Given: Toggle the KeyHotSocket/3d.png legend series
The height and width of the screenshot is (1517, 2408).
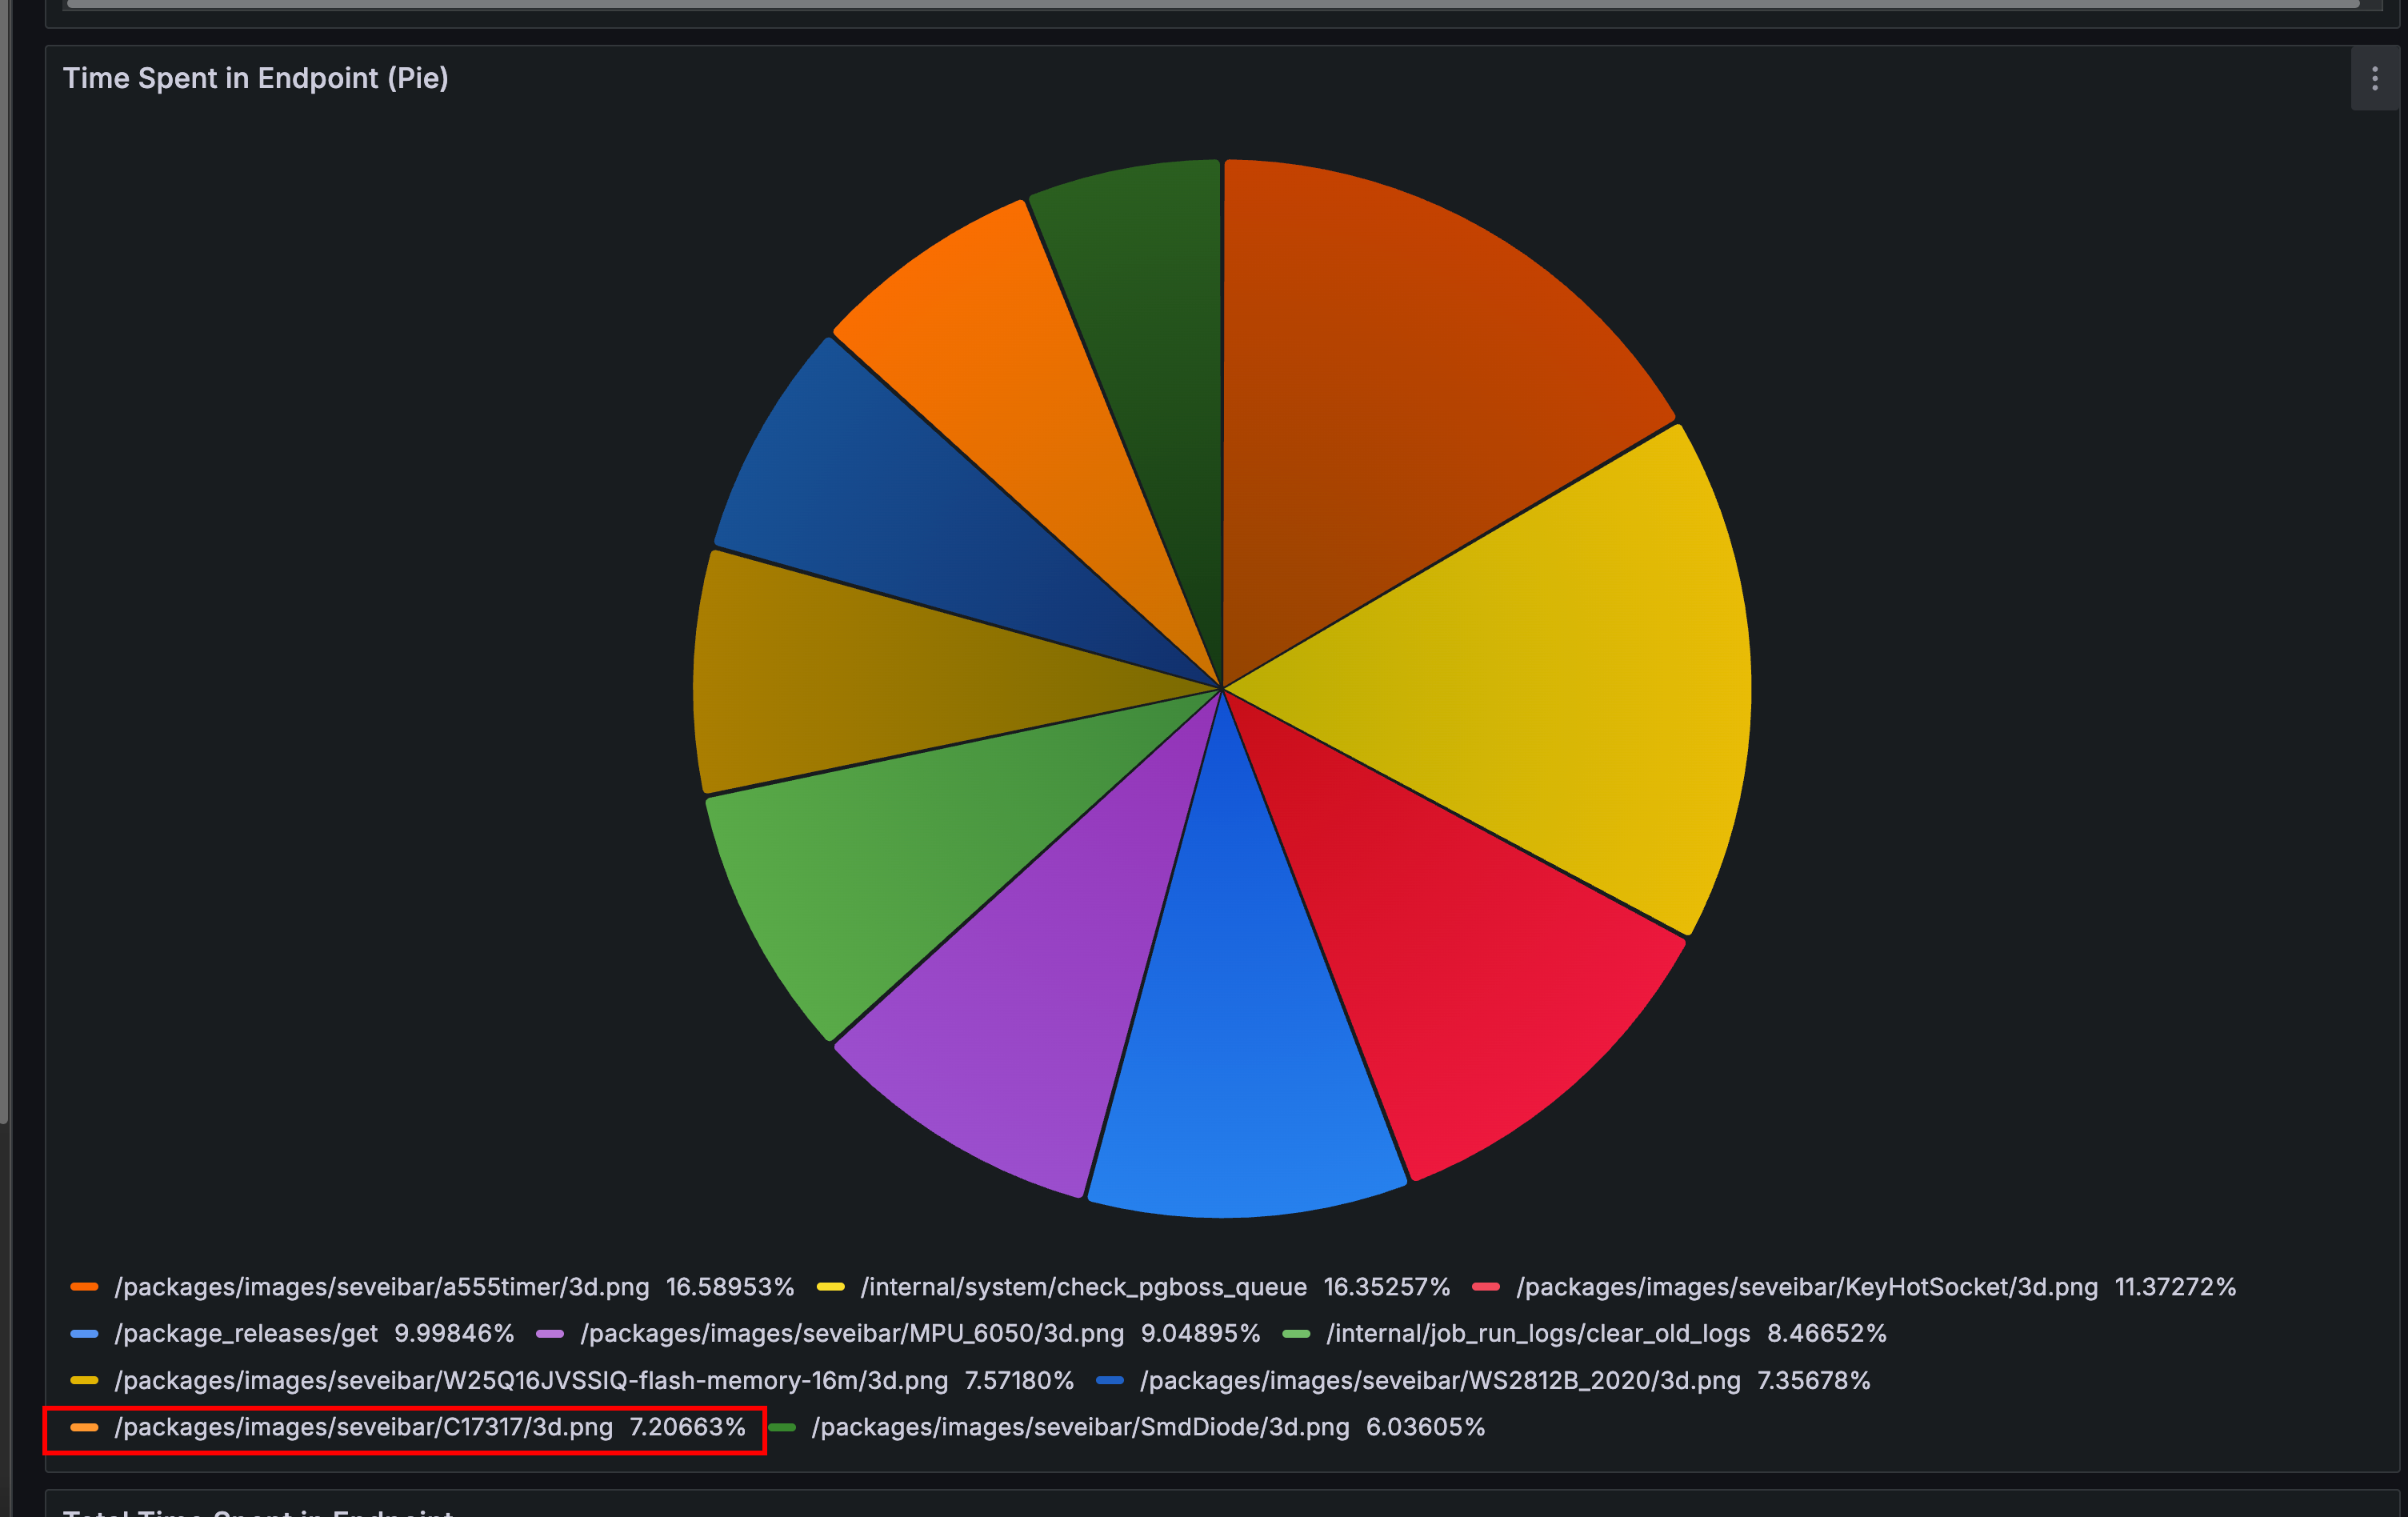Looking at the screenshot, I should pos(1806,1287).
